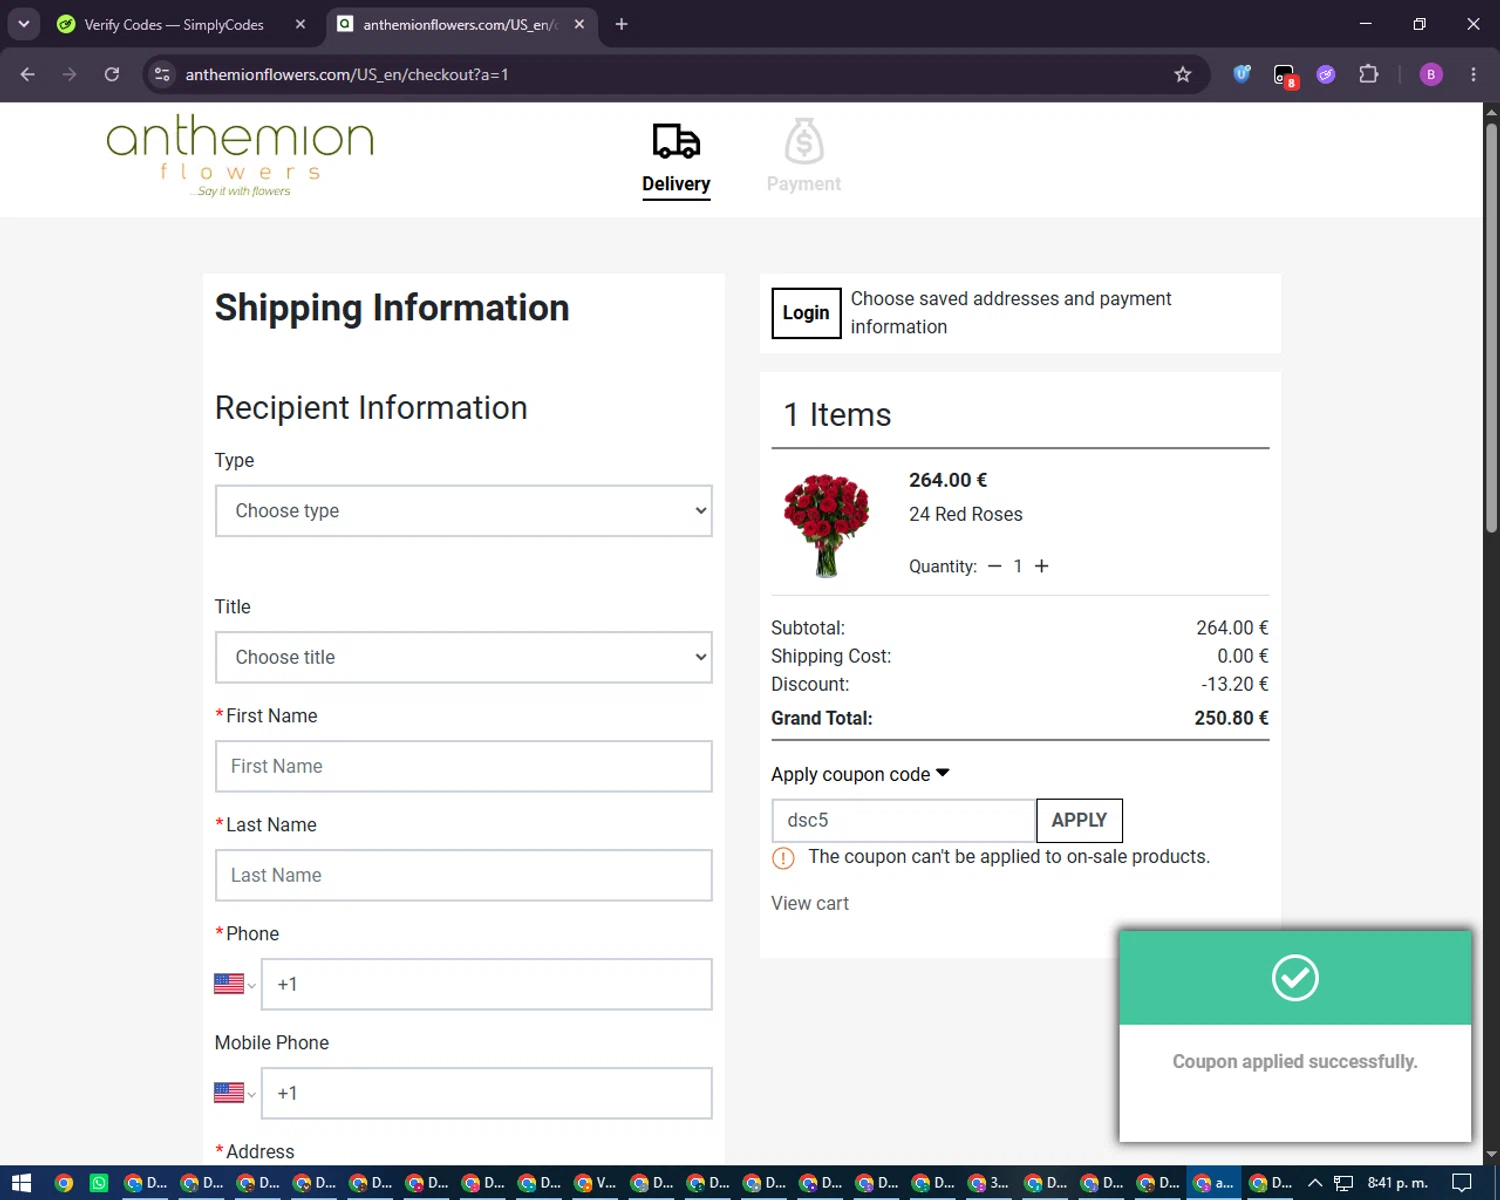Image resolution: width=1500 pixels, height=1200 pixels.
Task: Open the View cart link
Action: tap(810, 903)
